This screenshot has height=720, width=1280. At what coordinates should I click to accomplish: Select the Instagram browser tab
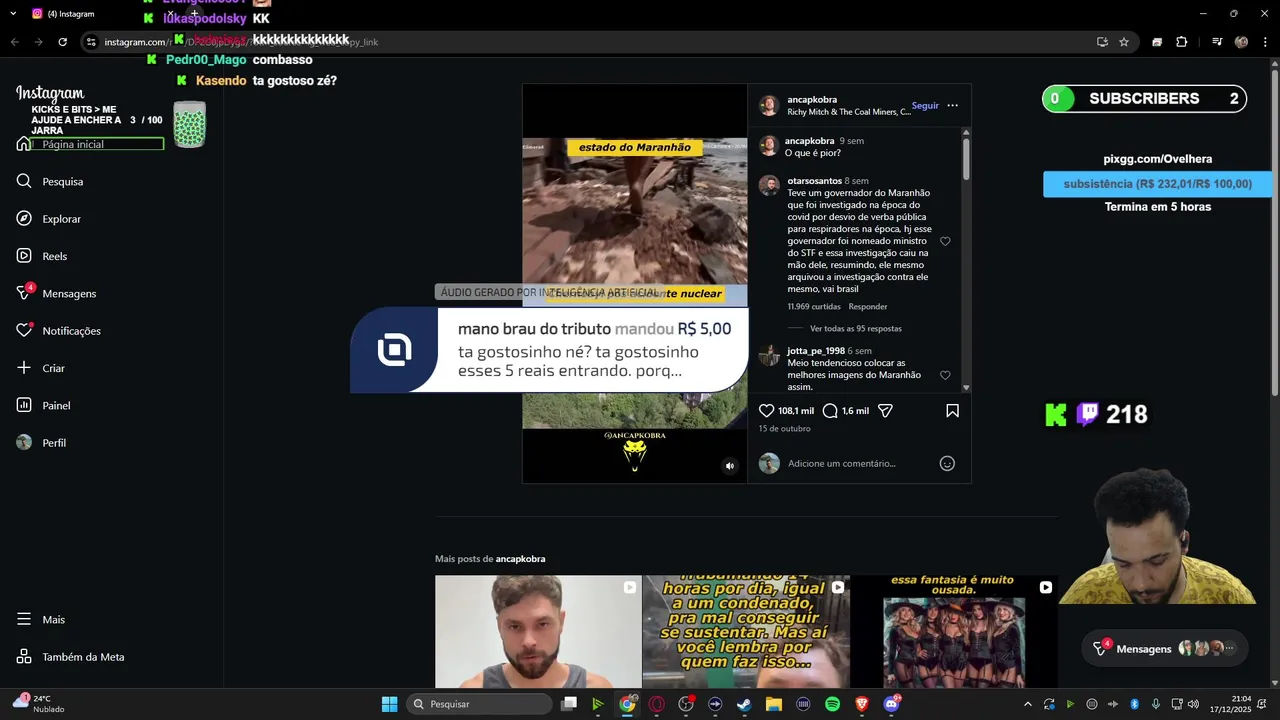(x=72, y=14)
